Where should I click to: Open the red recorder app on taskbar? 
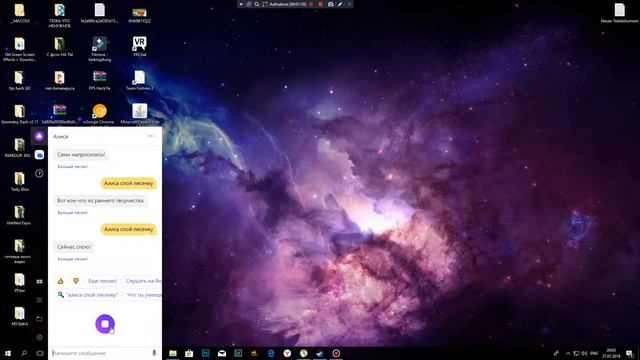pyautogui.click(x=336, y=353)
